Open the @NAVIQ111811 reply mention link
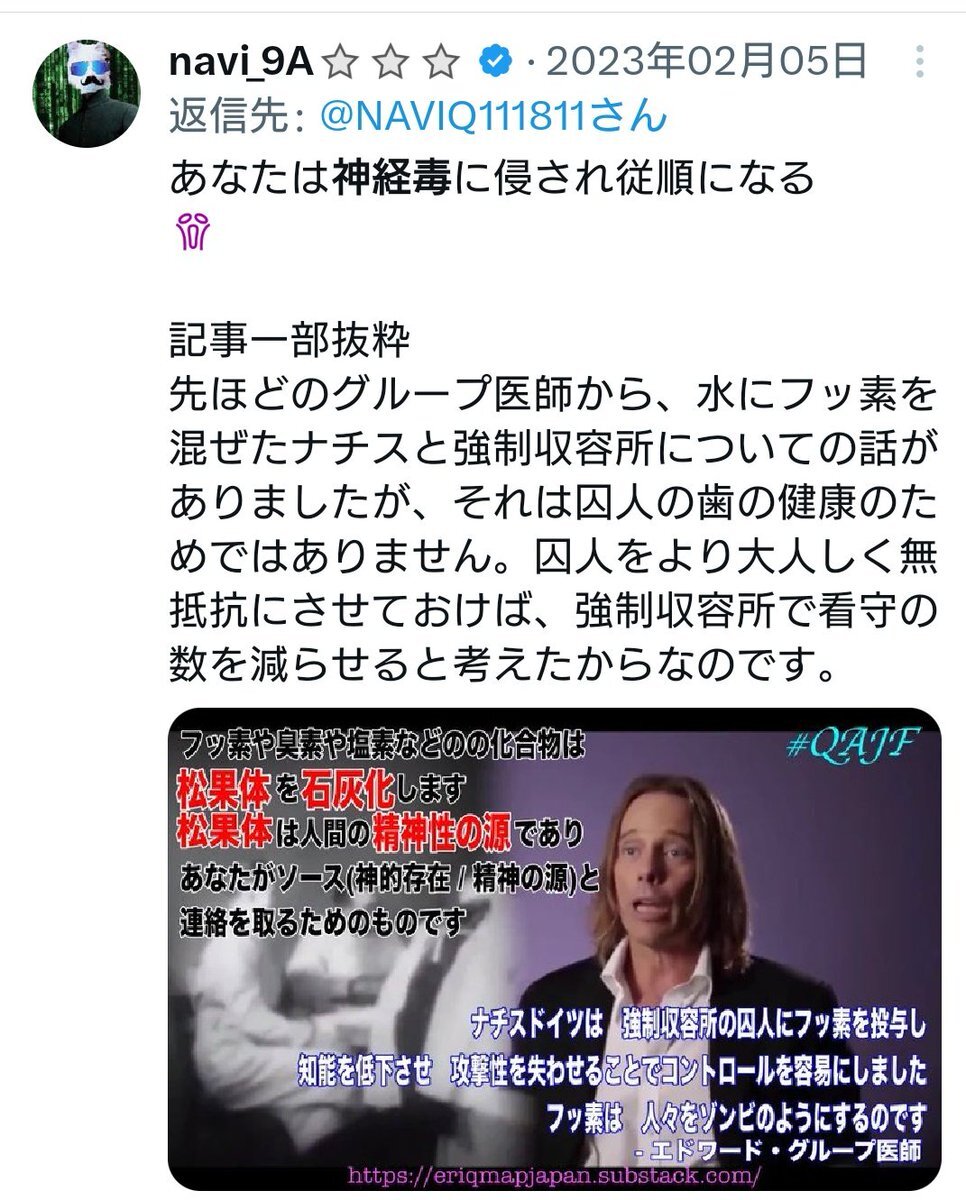966x1200 pixels. click(x=492, y=119)
